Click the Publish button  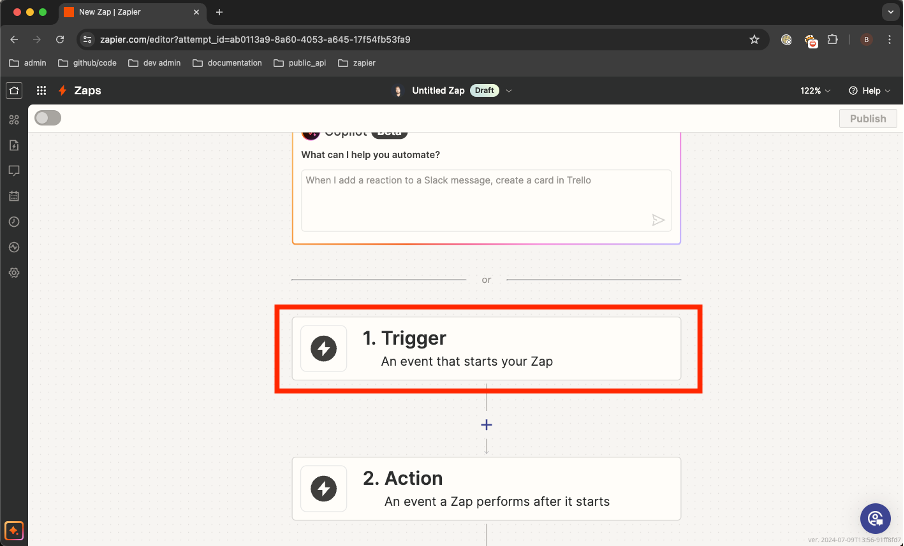pyautogui.click(x=867, y=118)
